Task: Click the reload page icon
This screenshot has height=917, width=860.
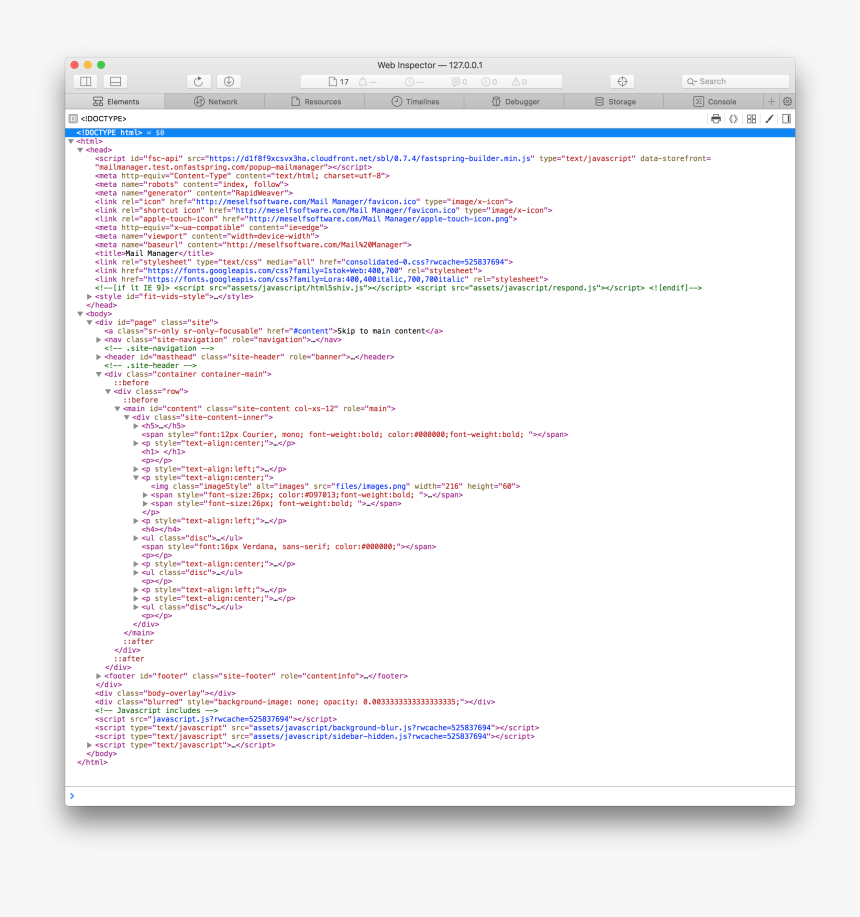Action: pos(199,81)
